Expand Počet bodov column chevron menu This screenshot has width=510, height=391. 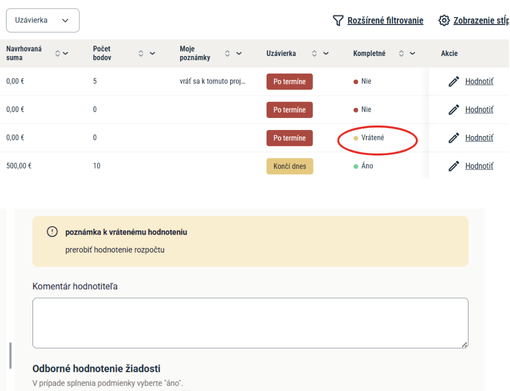tap(152, 53)
